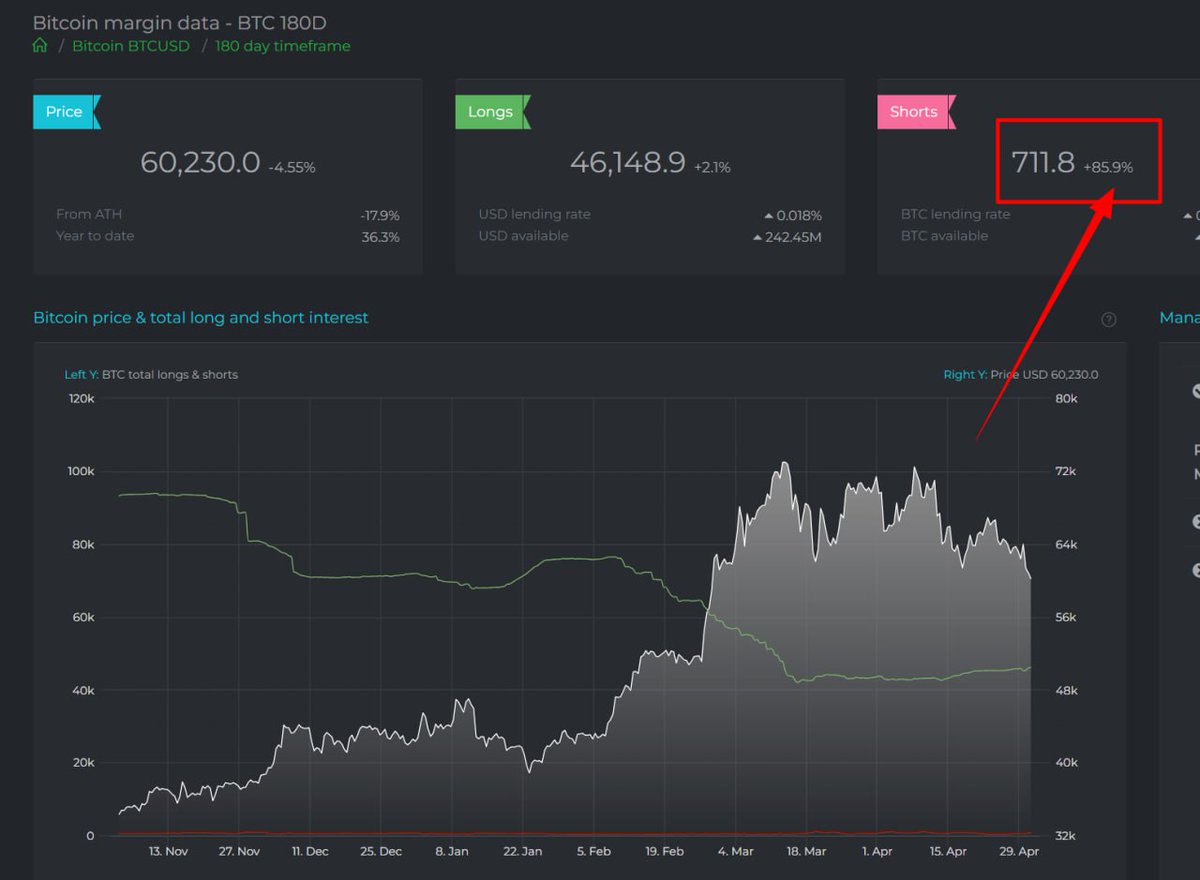Click the 4. Mar date label
Image resolution: width=1200 pixels, height=880 pixels.
[x=735, y=852]
